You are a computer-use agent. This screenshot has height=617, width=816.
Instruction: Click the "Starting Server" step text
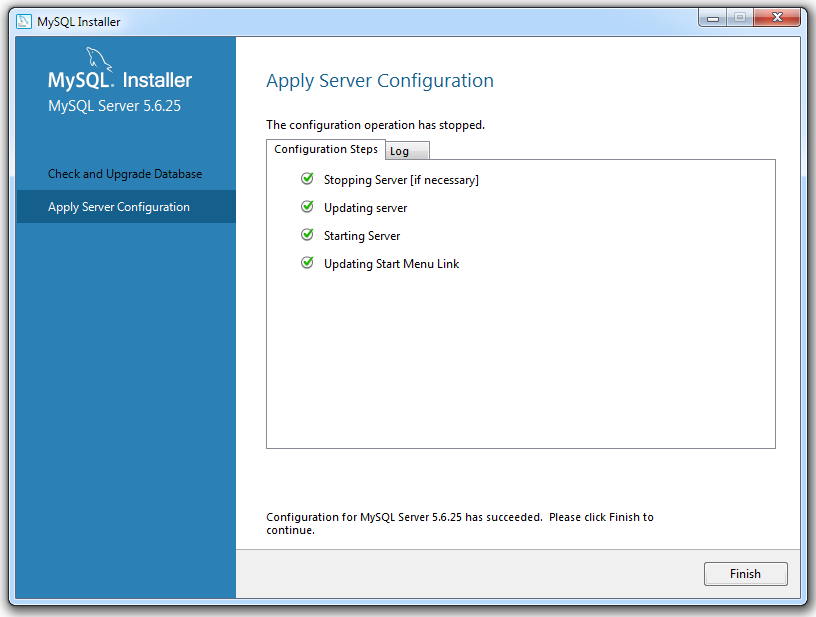point(362,236)
